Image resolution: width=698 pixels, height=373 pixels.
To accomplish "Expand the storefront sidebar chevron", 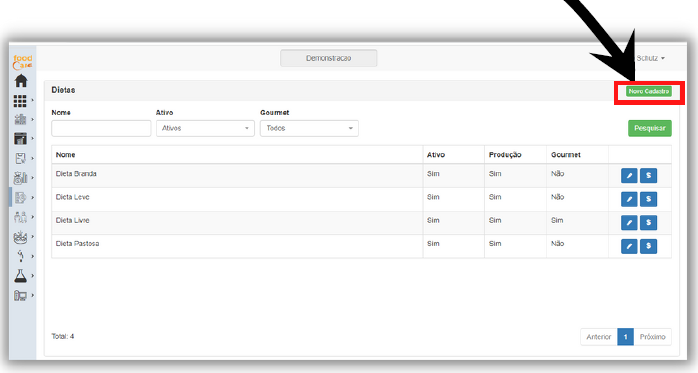I will click(32, 138).
